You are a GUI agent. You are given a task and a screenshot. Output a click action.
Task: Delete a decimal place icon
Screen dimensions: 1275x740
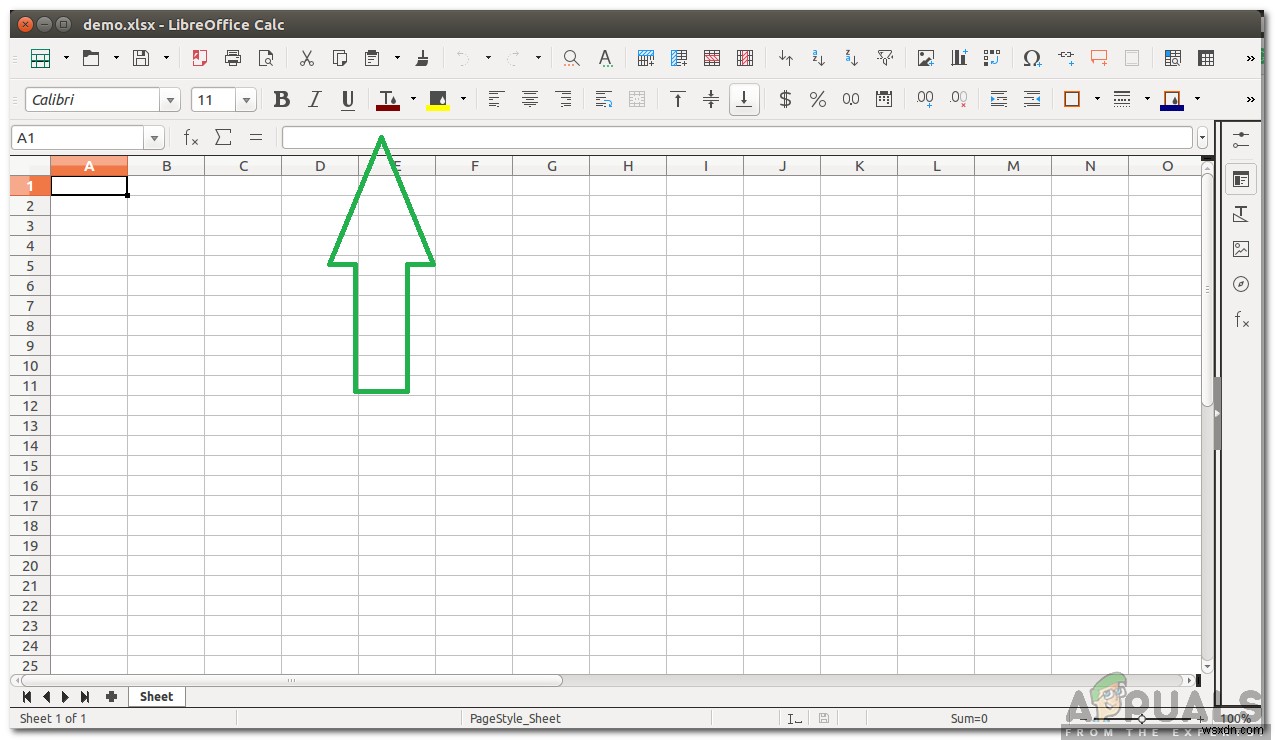point(958,99)
